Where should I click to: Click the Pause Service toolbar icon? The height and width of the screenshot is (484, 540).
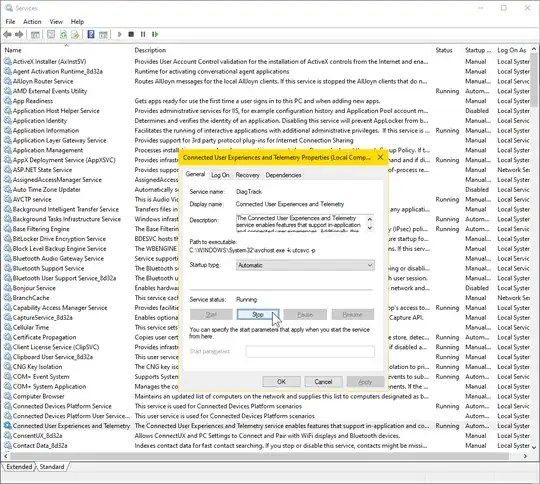[x=143, y=34]
